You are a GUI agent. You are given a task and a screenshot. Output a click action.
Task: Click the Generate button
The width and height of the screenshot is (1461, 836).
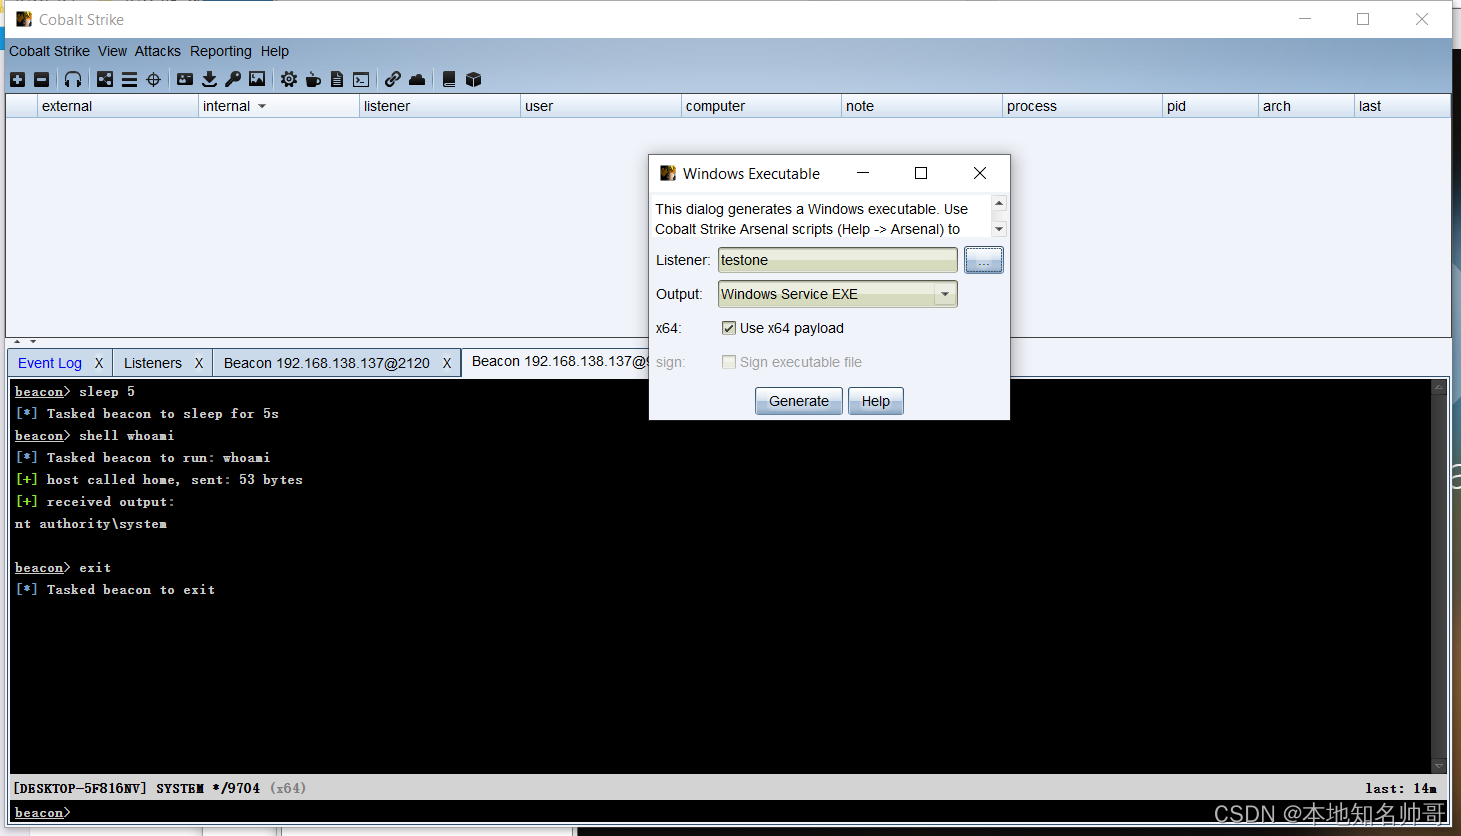pyautogui.click(x=798, y=401)
